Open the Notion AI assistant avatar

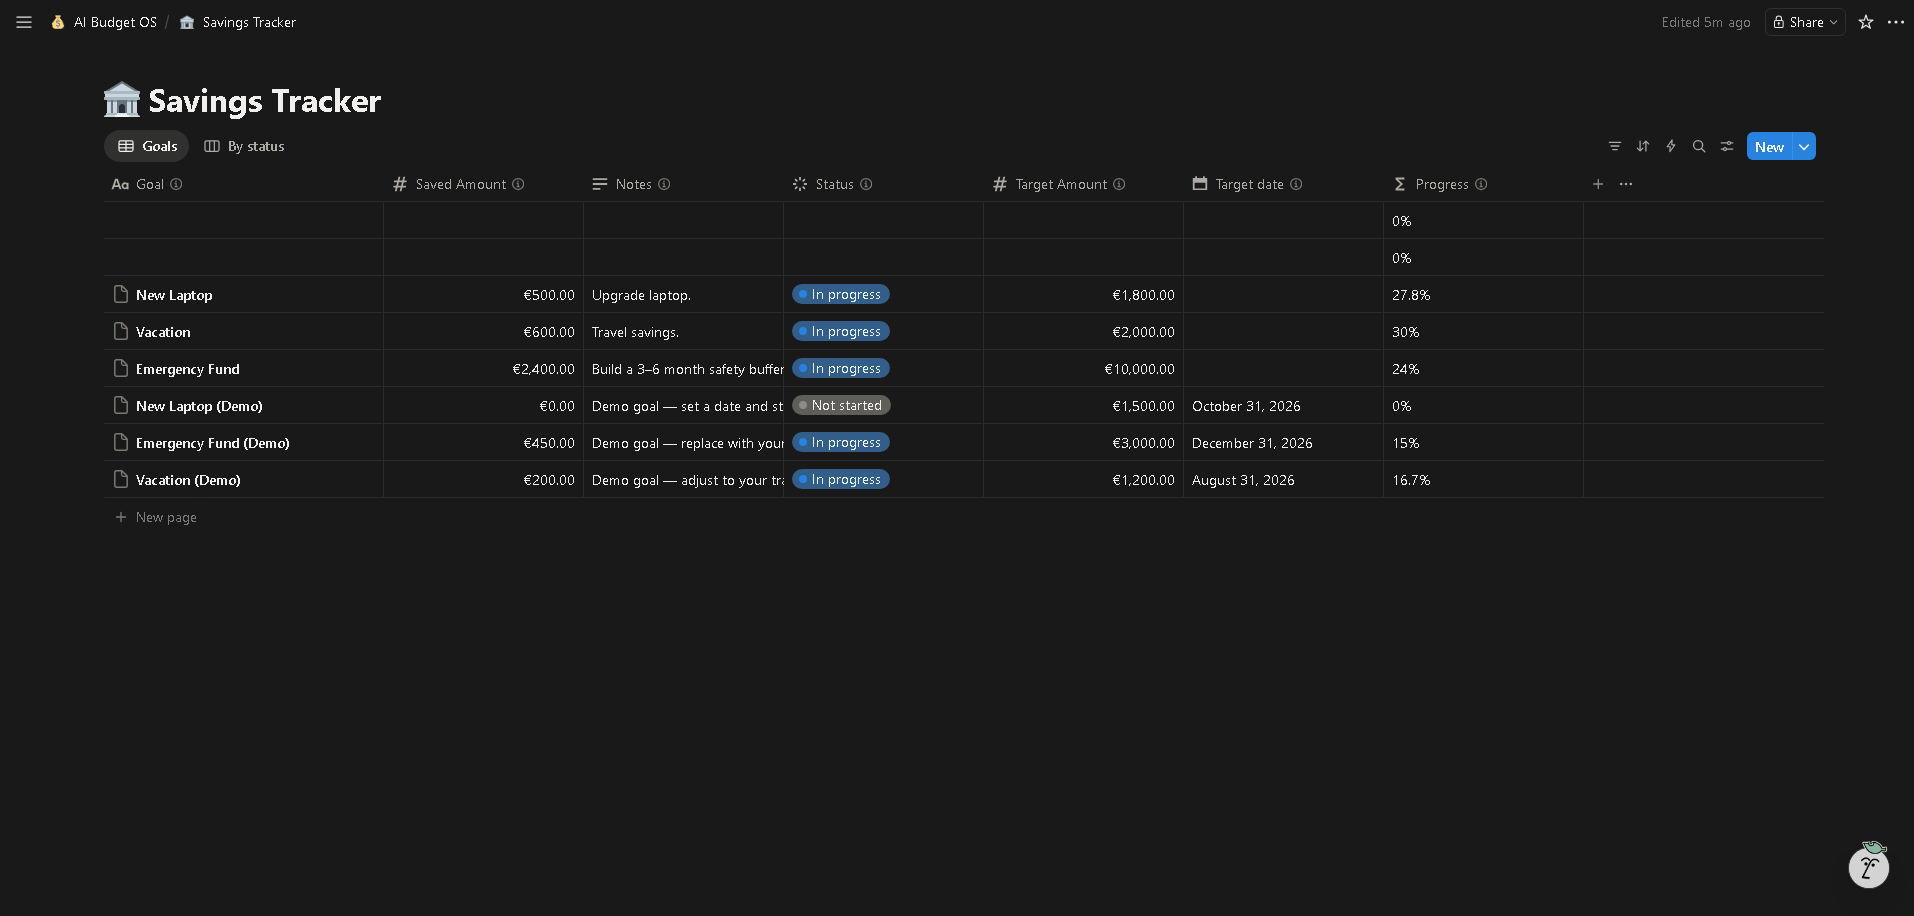pos(1868,866)
